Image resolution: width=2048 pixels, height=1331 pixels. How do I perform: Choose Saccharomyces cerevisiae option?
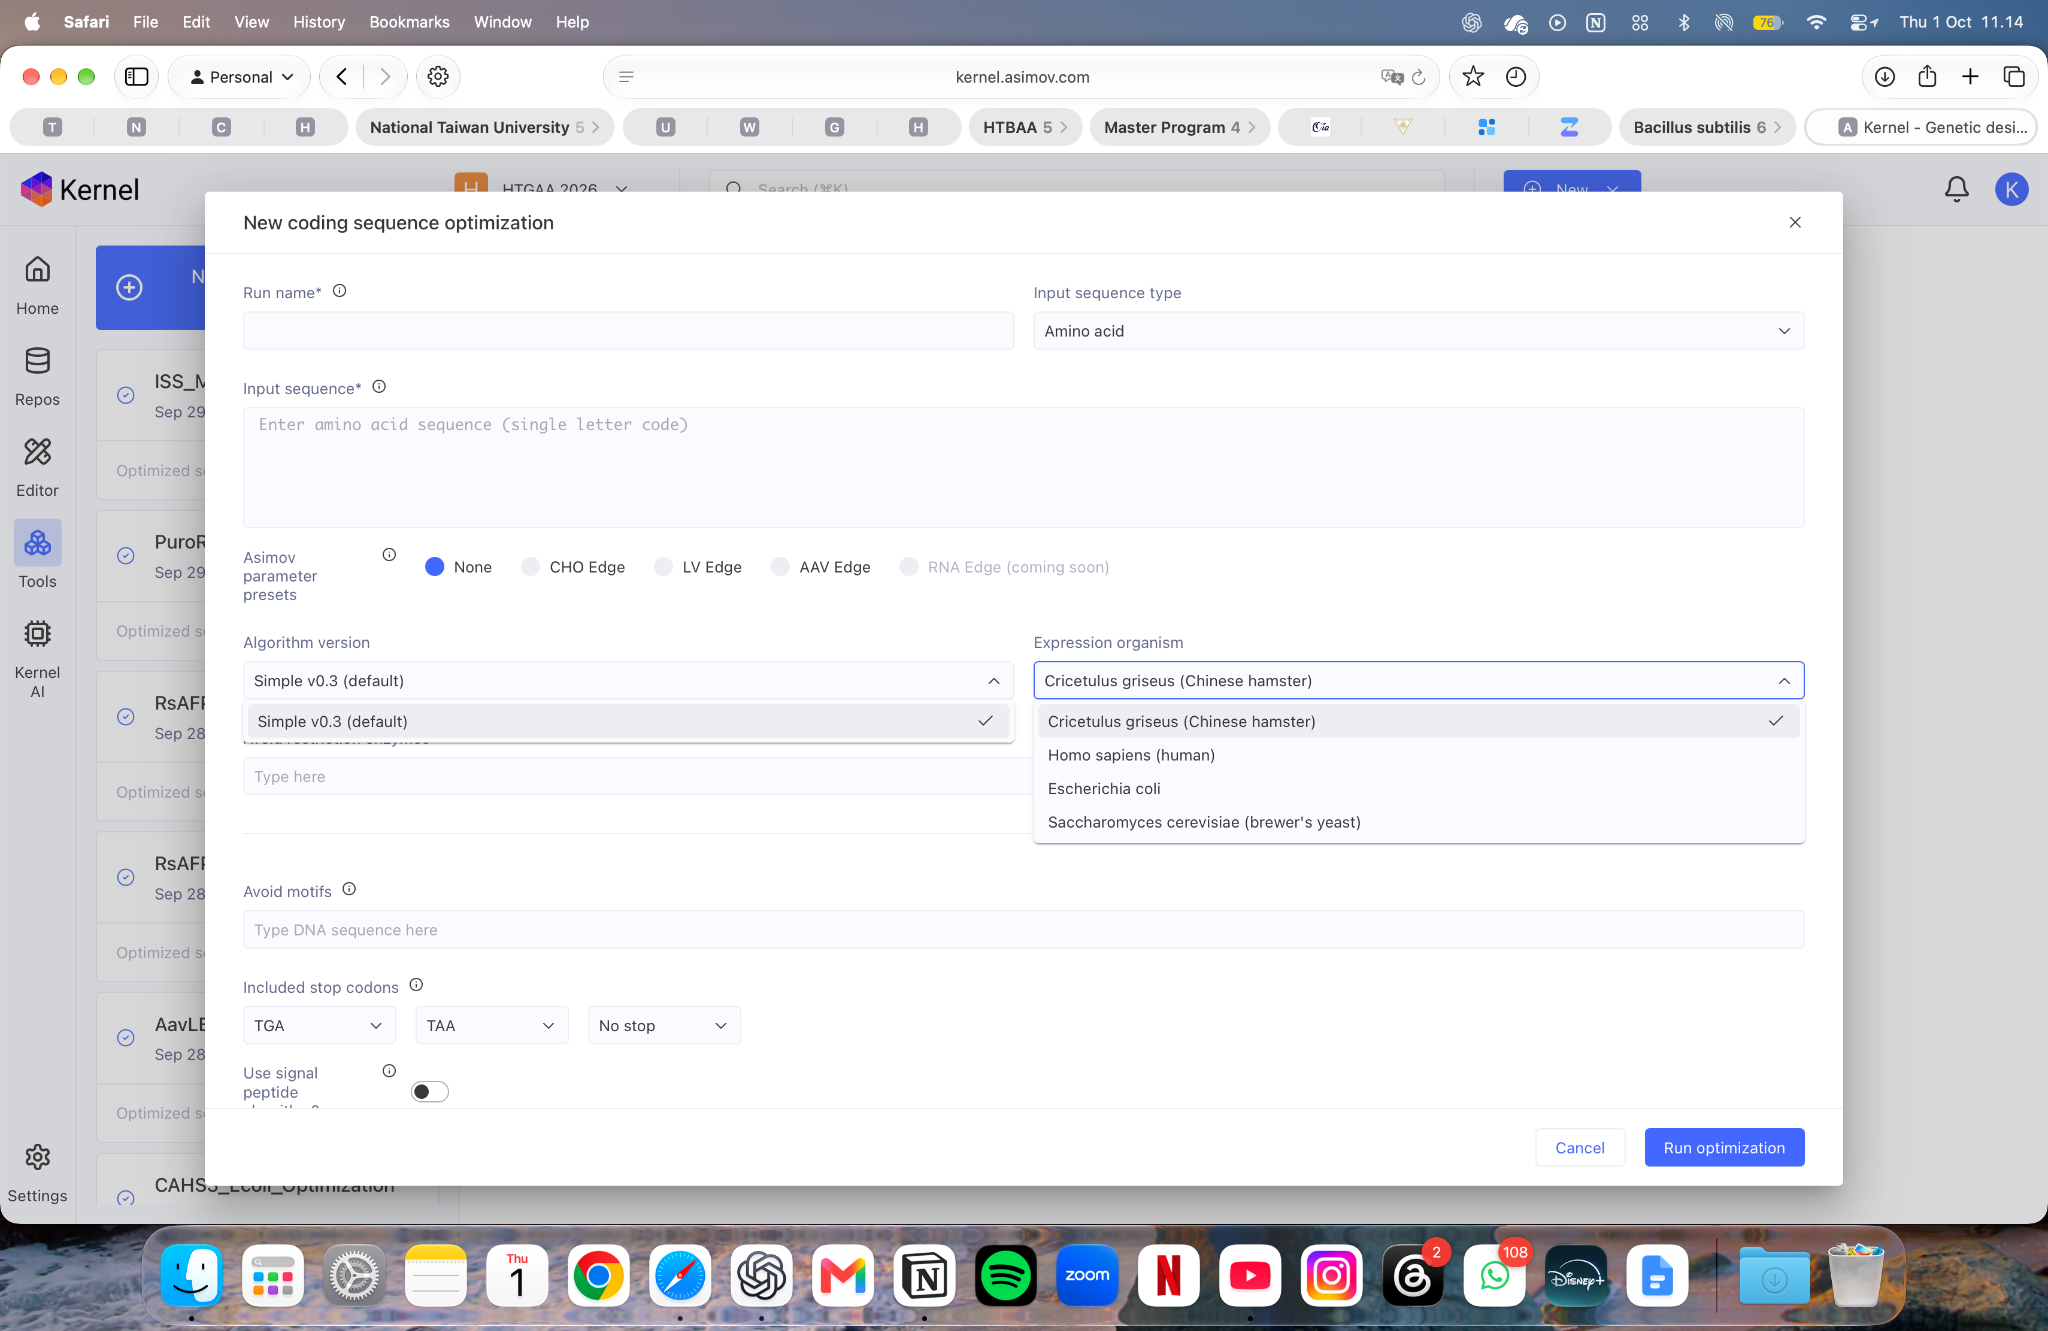pyautogui.click(x=1418, y=823)
